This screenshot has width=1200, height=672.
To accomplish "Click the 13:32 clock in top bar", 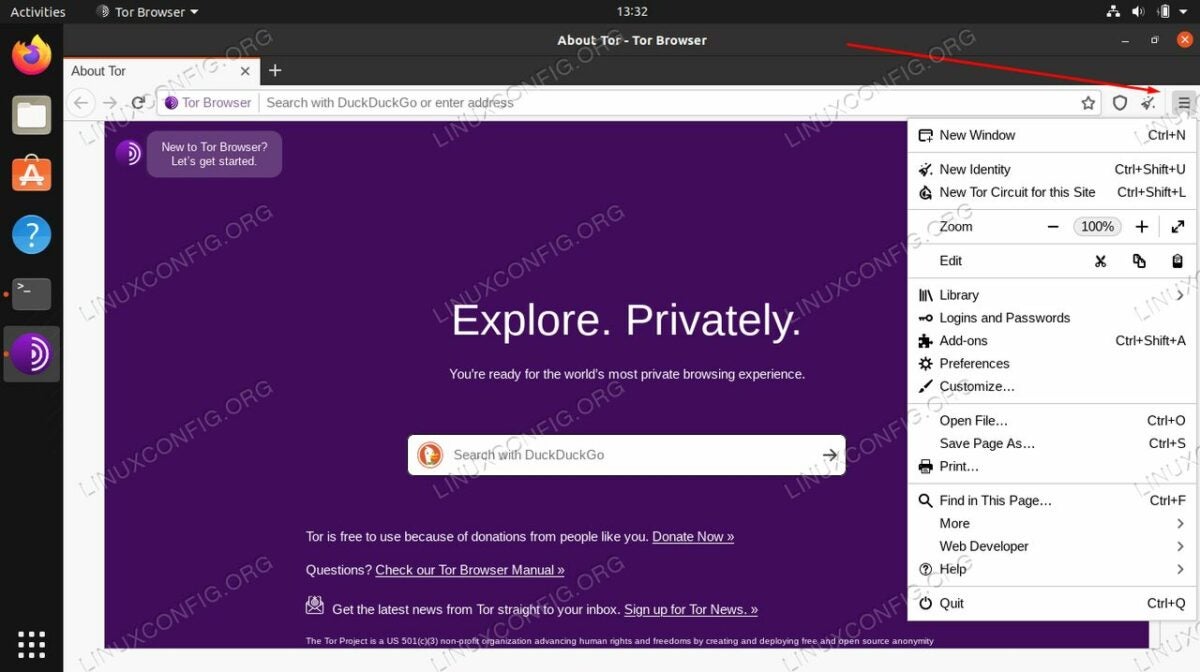I will tap(632, 12).
